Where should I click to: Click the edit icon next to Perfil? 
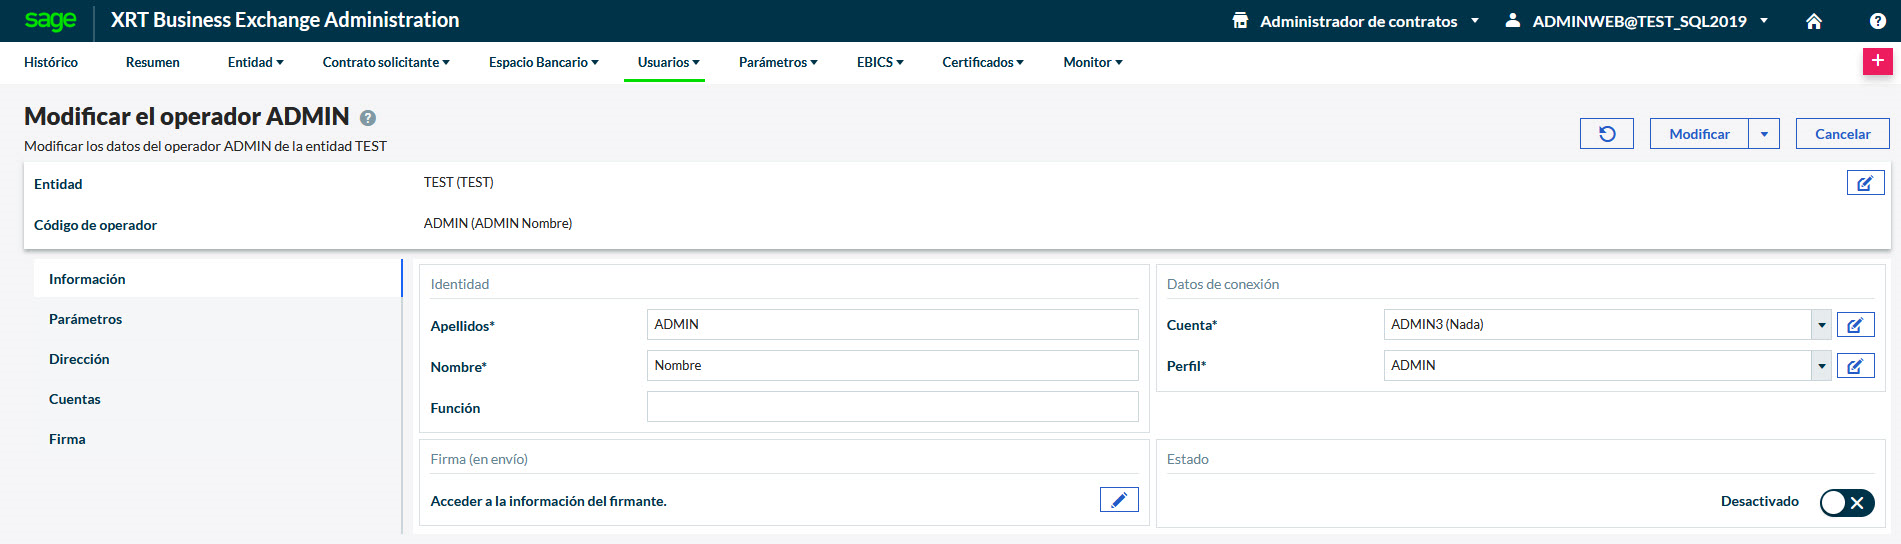click(1855, 366)
